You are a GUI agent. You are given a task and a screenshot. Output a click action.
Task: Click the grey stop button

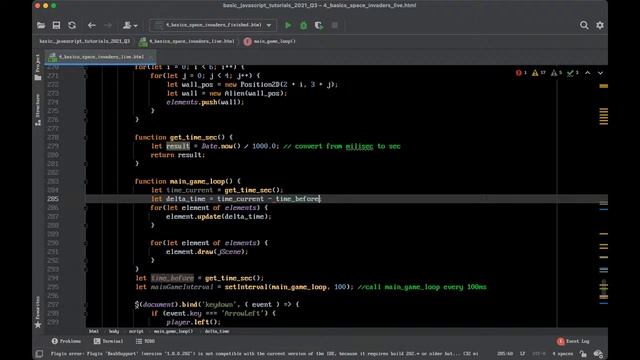[x=334, y=25]
